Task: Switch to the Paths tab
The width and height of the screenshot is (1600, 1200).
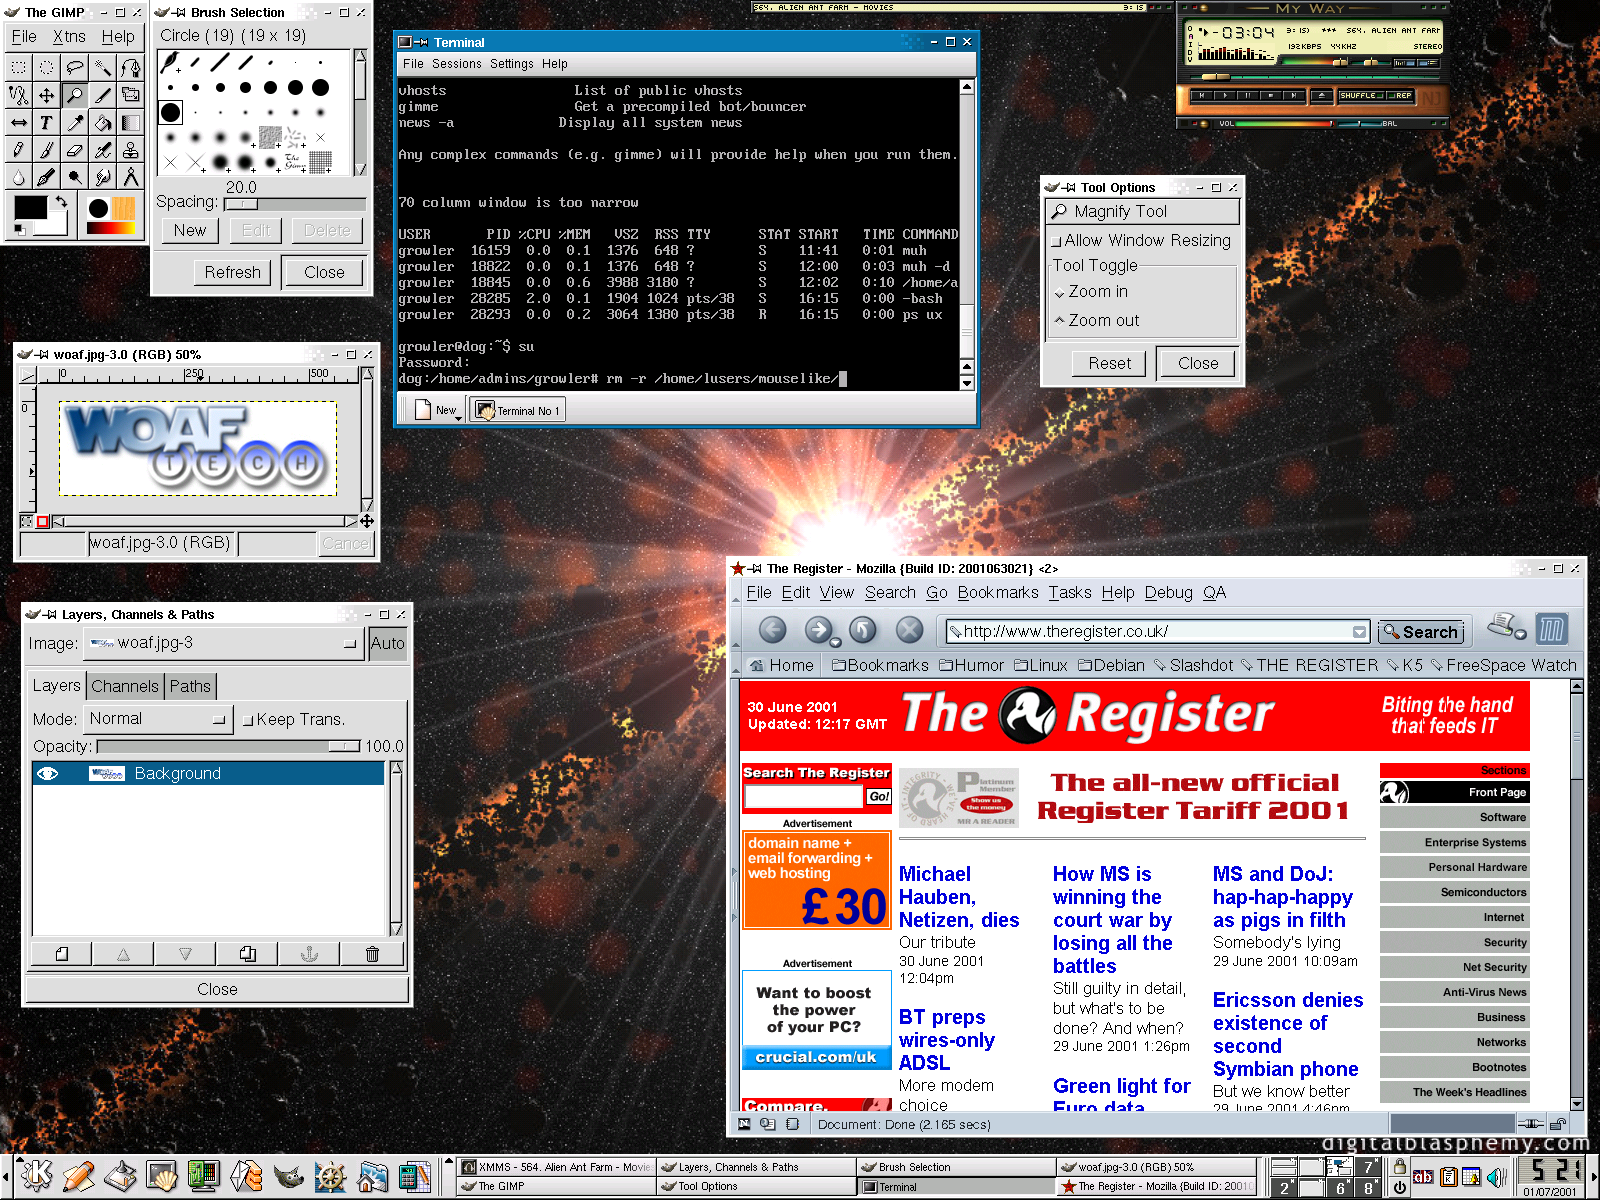Action: [x=190, y=686]
